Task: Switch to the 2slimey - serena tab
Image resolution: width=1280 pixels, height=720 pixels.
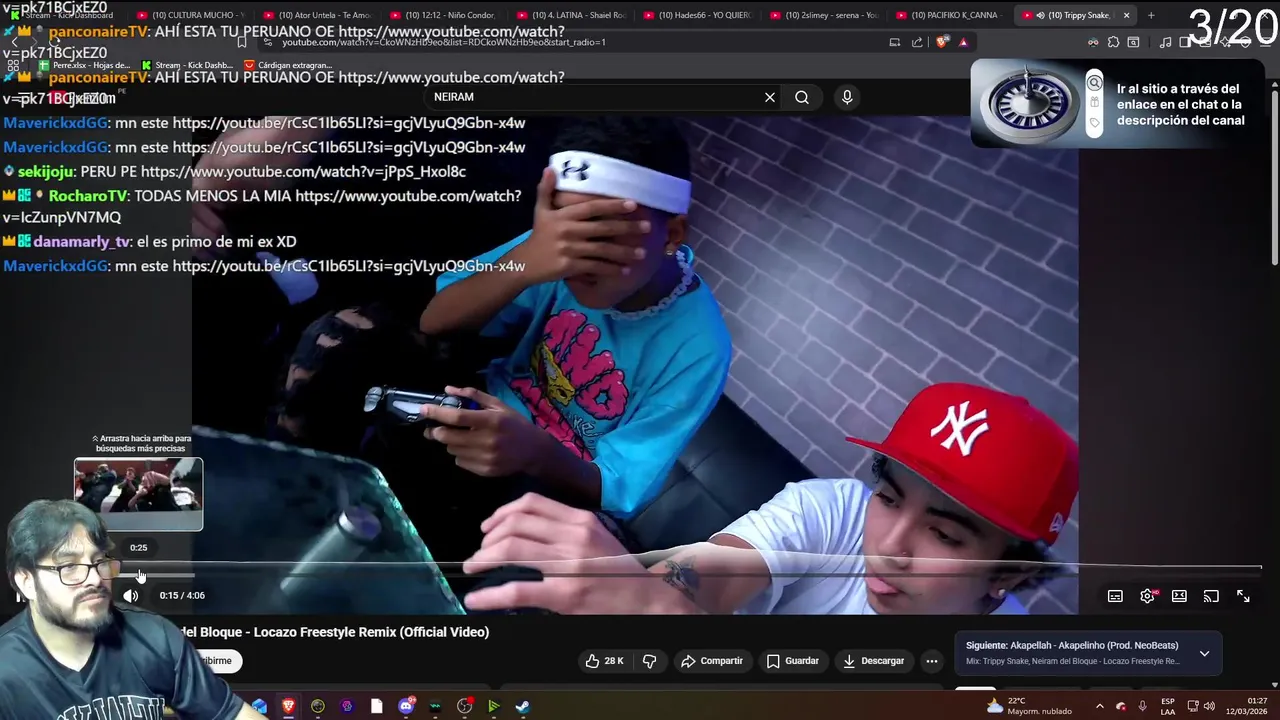Action: click(824, 15)
